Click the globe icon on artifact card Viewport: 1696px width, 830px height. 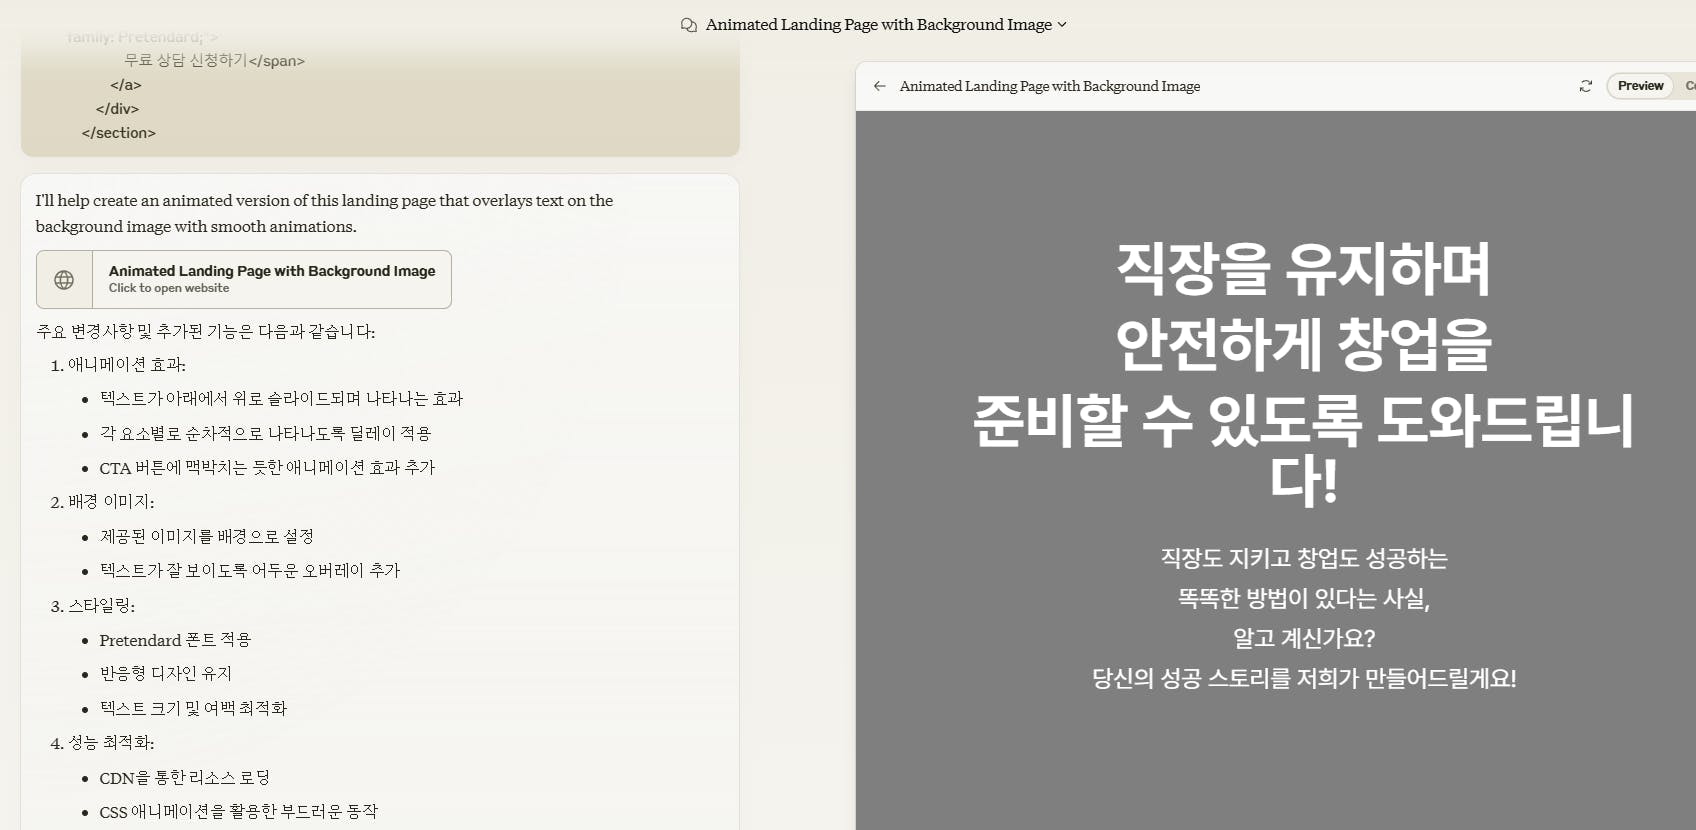(64, 280)
